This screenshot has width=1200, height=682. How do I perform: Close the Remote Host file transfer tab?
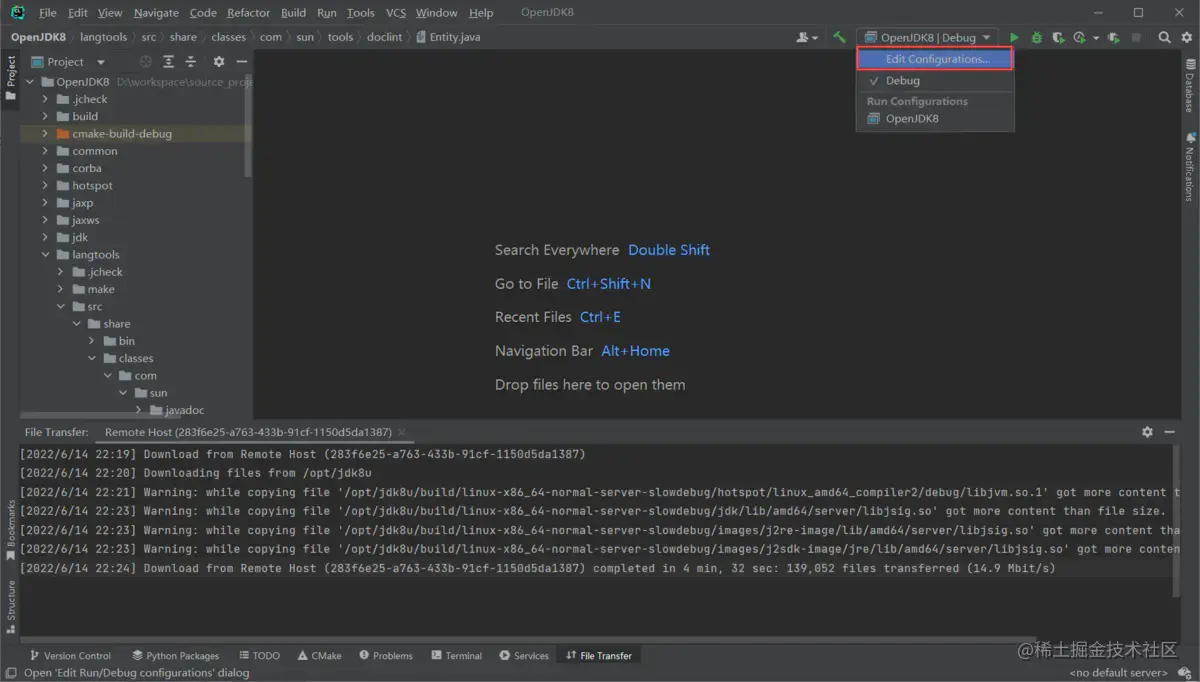[402, 432]
